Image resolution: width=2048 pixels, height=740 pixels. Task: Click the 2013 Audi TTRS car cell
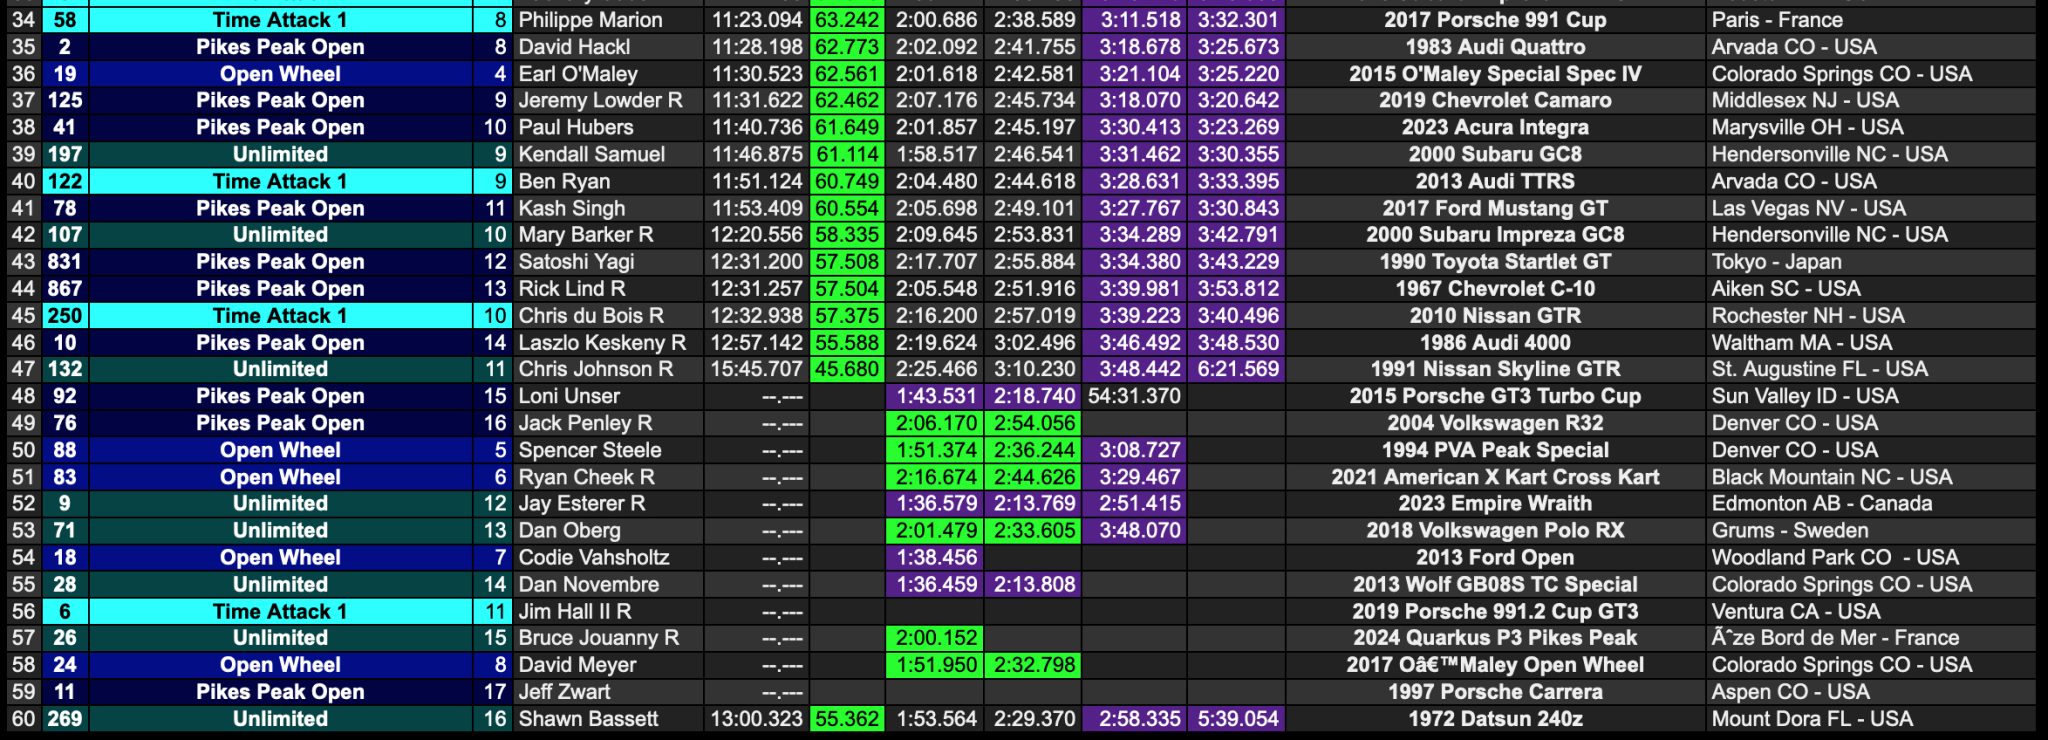click(x=1495, y=181)
